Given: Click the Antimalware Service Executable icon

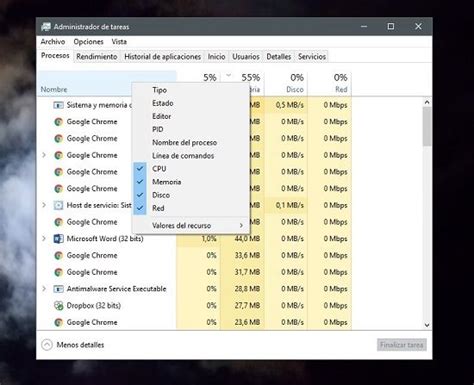Looking at the screenshot, I should [58, 289].
